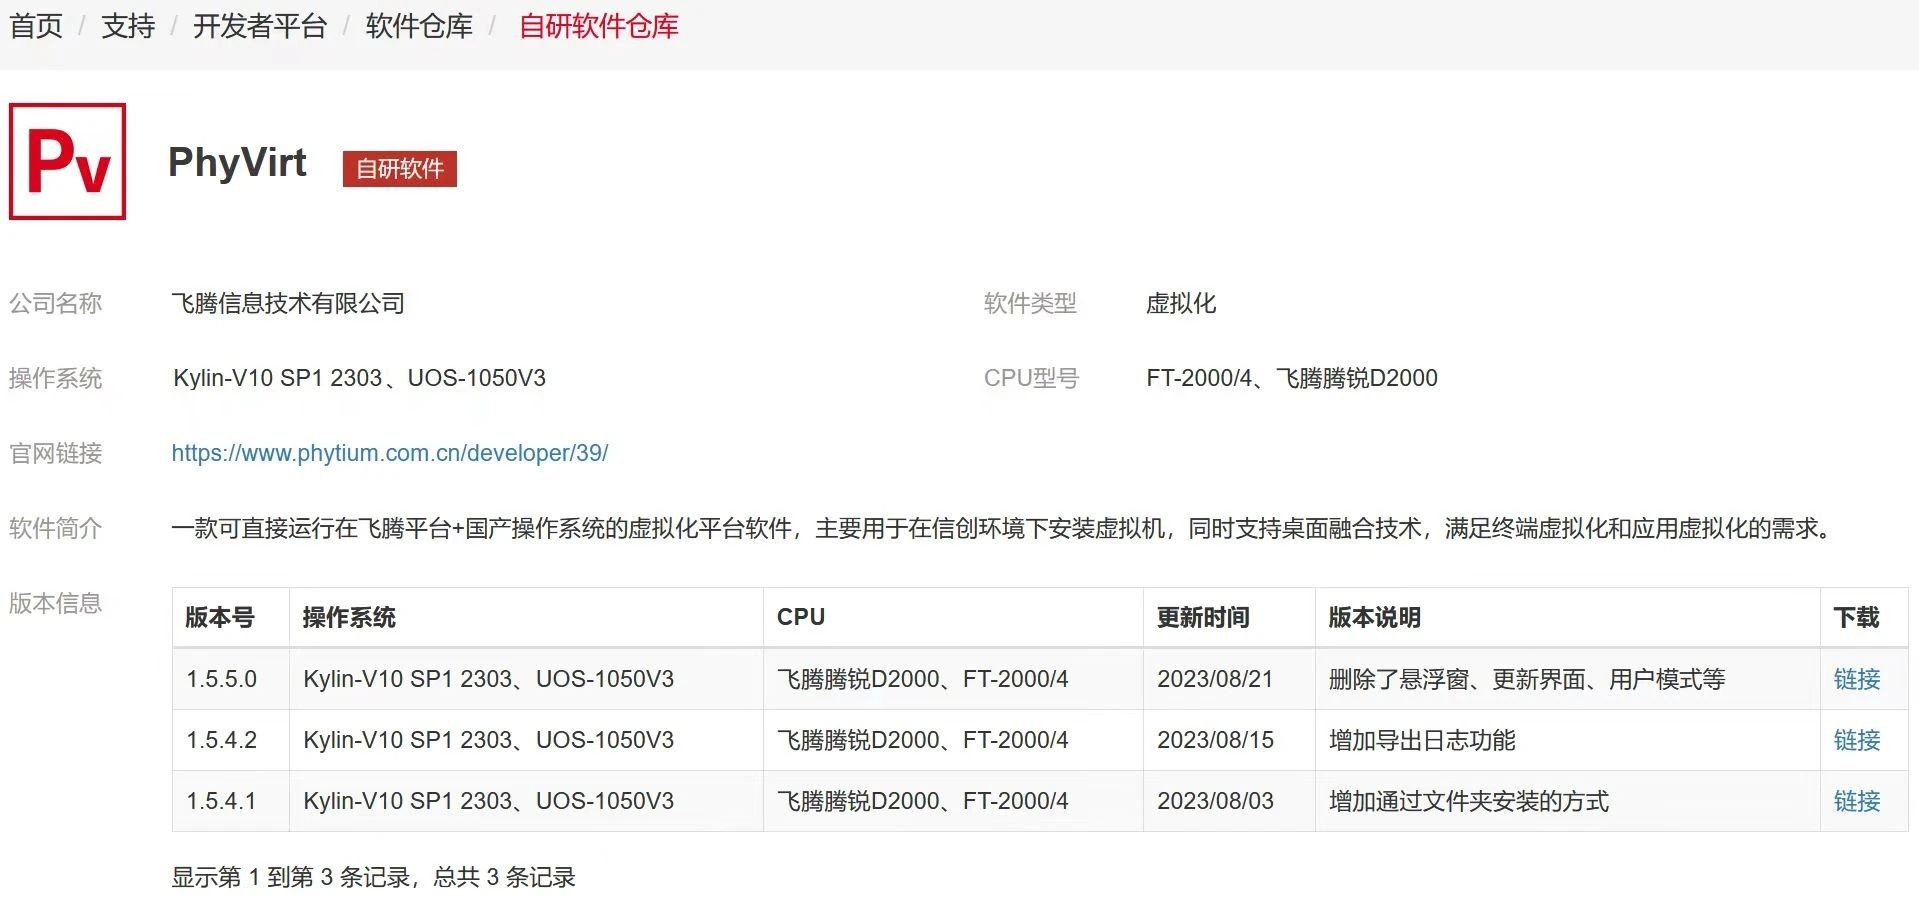Open the phytium.com.cn developer/39 link

pos(390,453)
